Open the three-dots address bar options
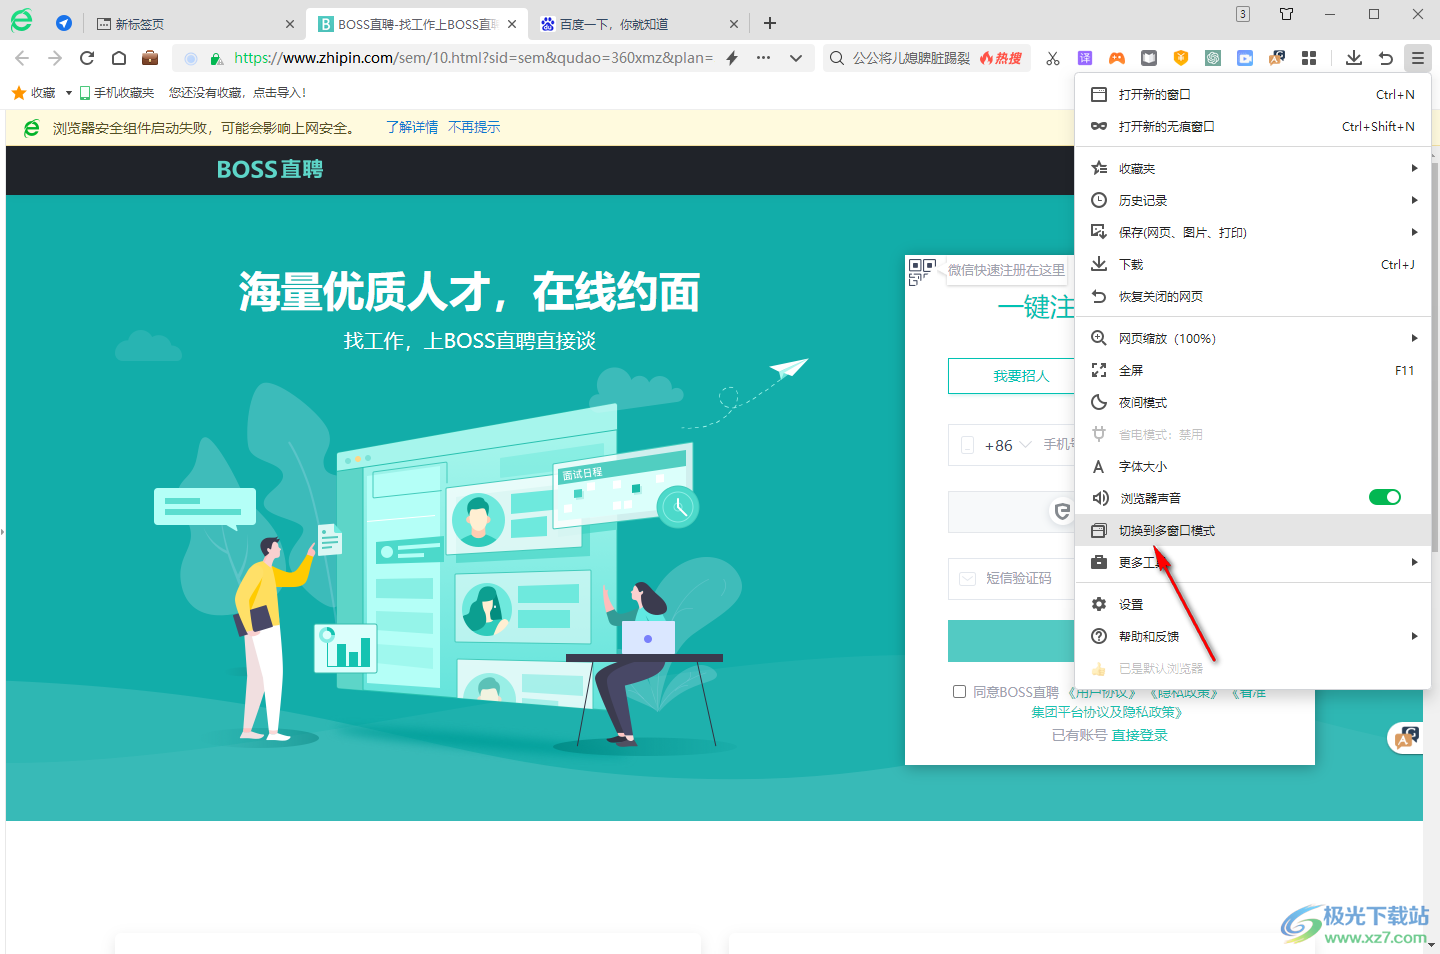This screenshot has height=954, width=1440. 763,58
